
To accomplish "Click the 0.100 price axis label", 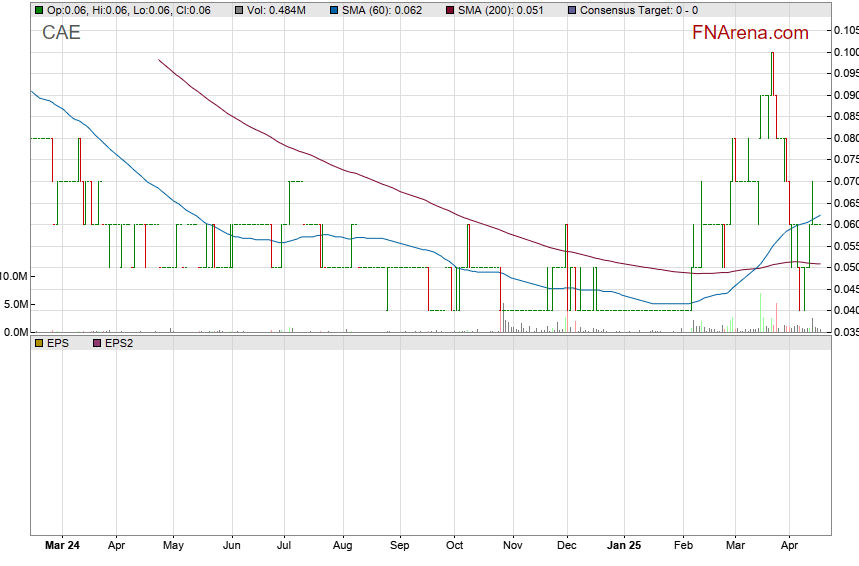I will (845, 52).
